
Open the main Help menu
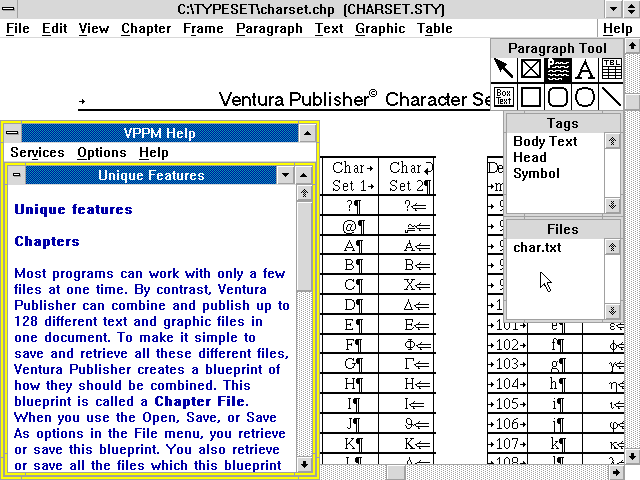[618, 29]
